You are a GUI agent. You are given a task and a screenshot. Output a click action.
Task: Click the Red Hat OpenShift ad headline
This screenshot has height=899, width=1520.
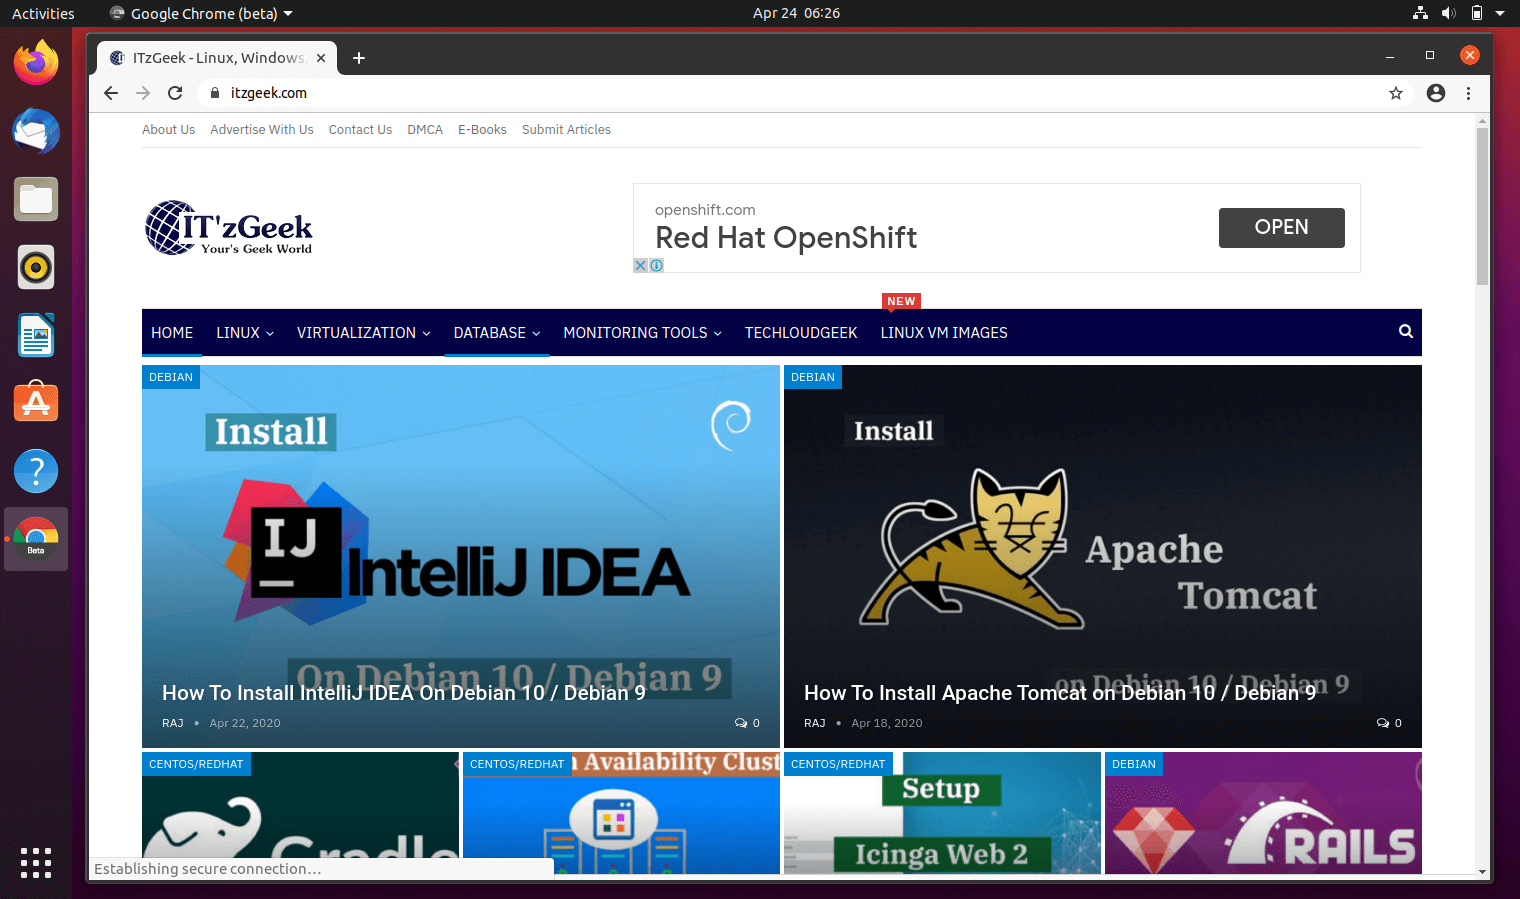click(x=786, y=238)
